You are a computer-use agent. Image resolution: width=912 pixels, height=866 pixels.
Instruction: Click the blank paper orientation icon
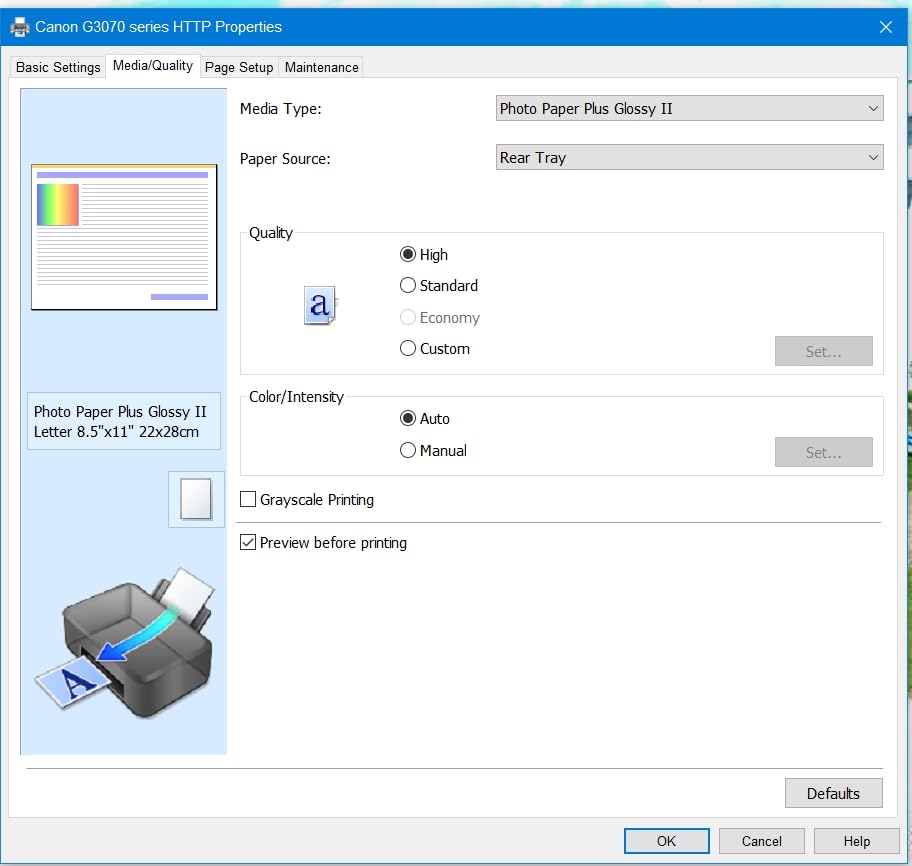pyautogui.click(x=196, y=499)
